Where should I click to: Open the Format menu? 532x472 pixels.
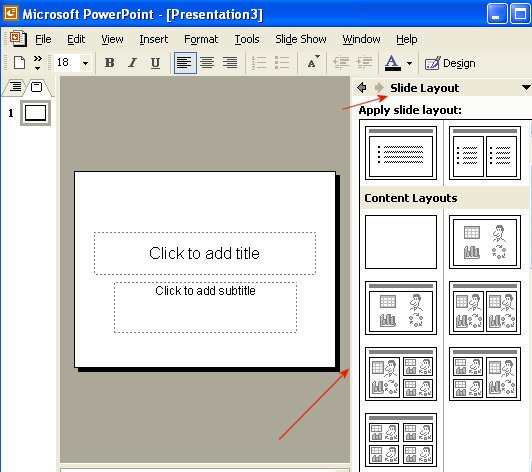coord(201,39)
